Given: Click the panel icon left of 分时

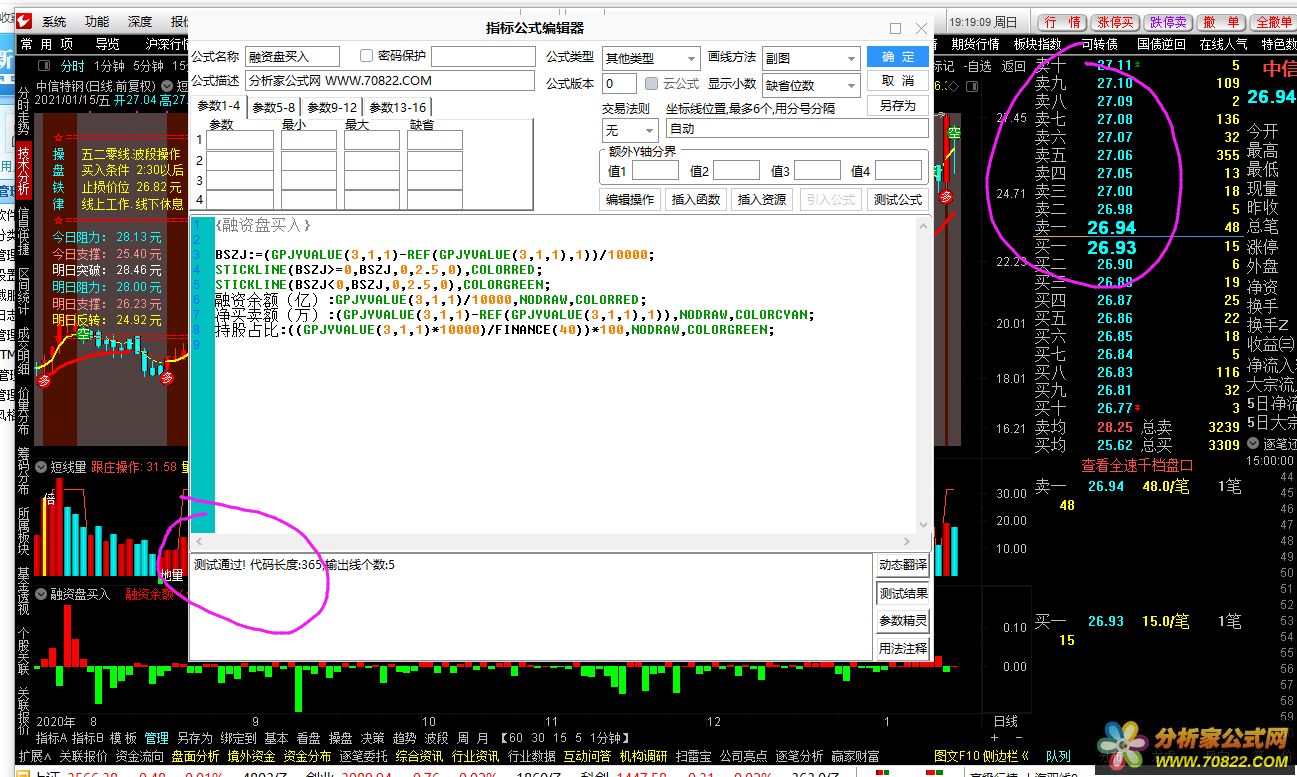Looking at the screenshot, I should [46, 66].
